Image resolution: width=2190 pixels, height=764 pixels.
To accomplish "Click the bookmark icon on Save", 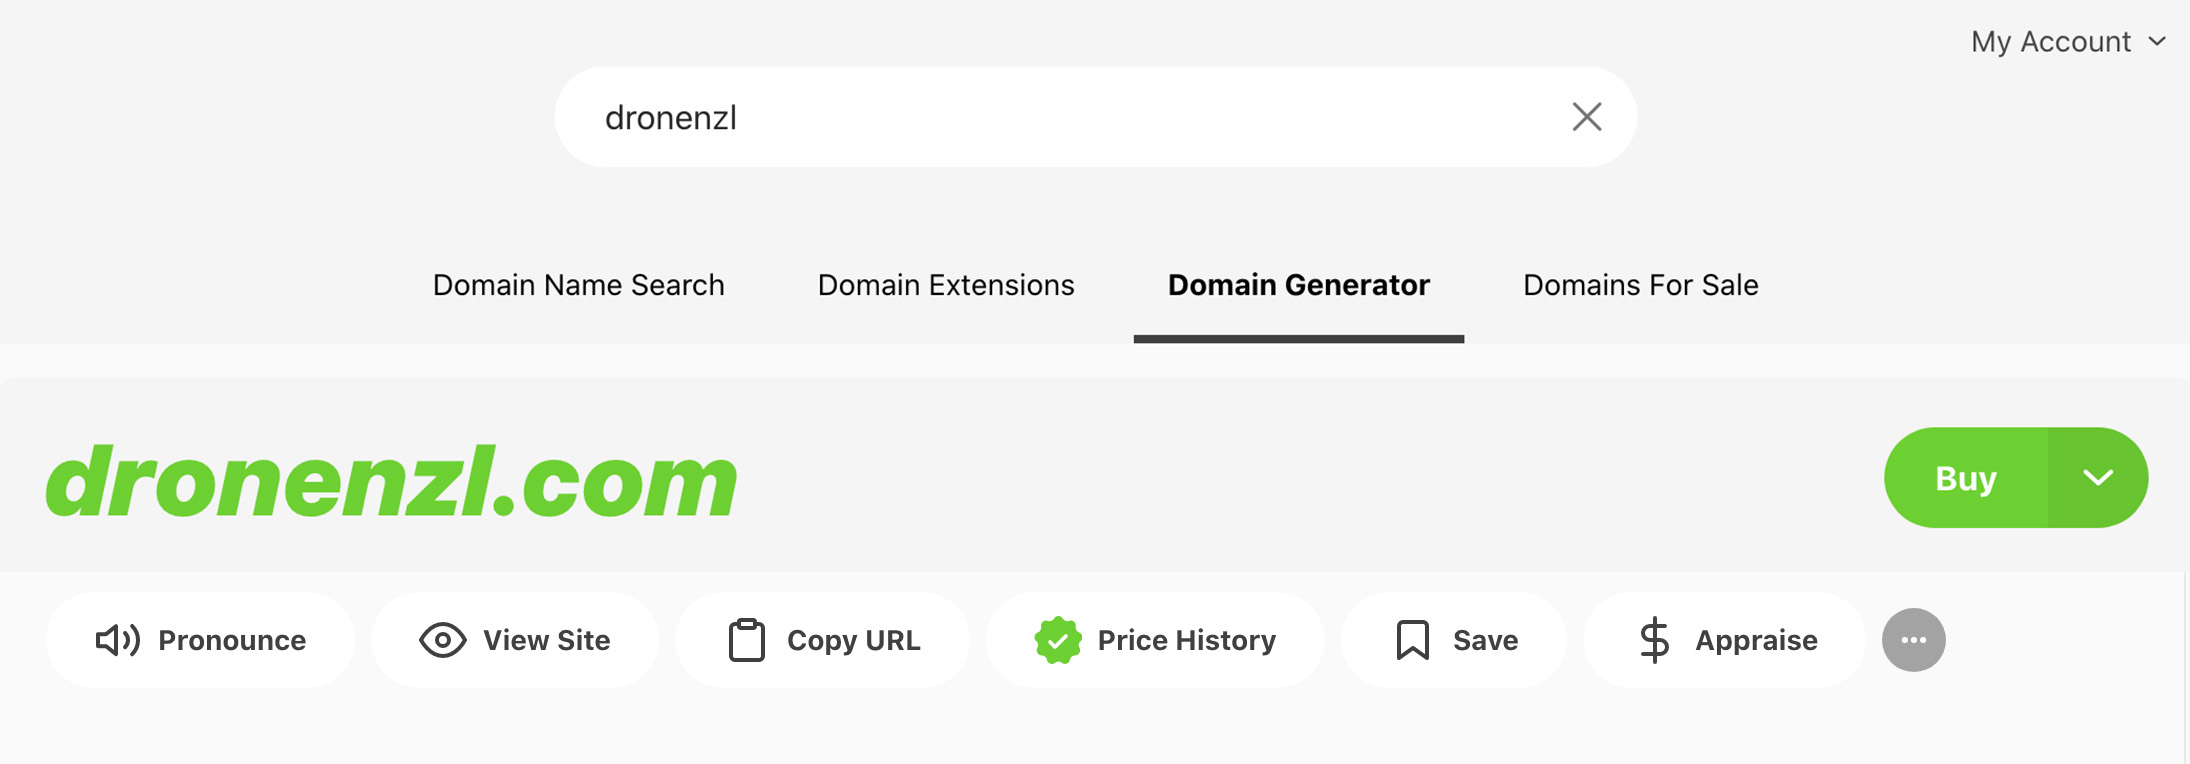I will point(1413,640).
